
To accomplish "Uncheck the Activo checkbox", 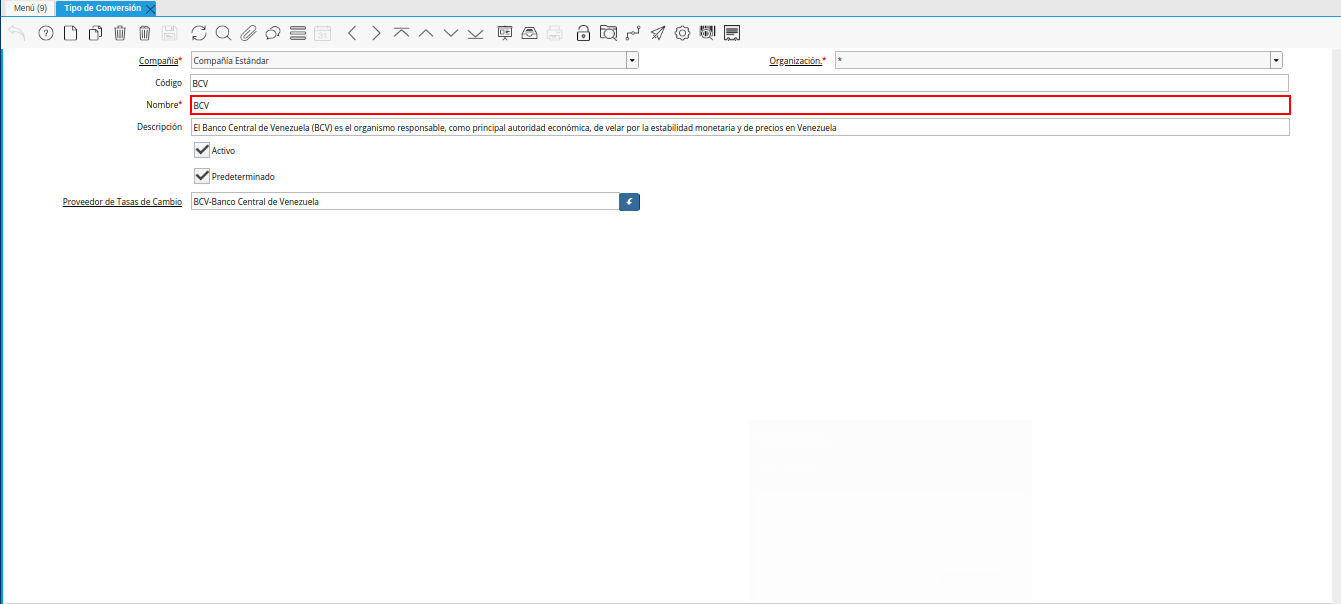I will [x=202, y=150].
